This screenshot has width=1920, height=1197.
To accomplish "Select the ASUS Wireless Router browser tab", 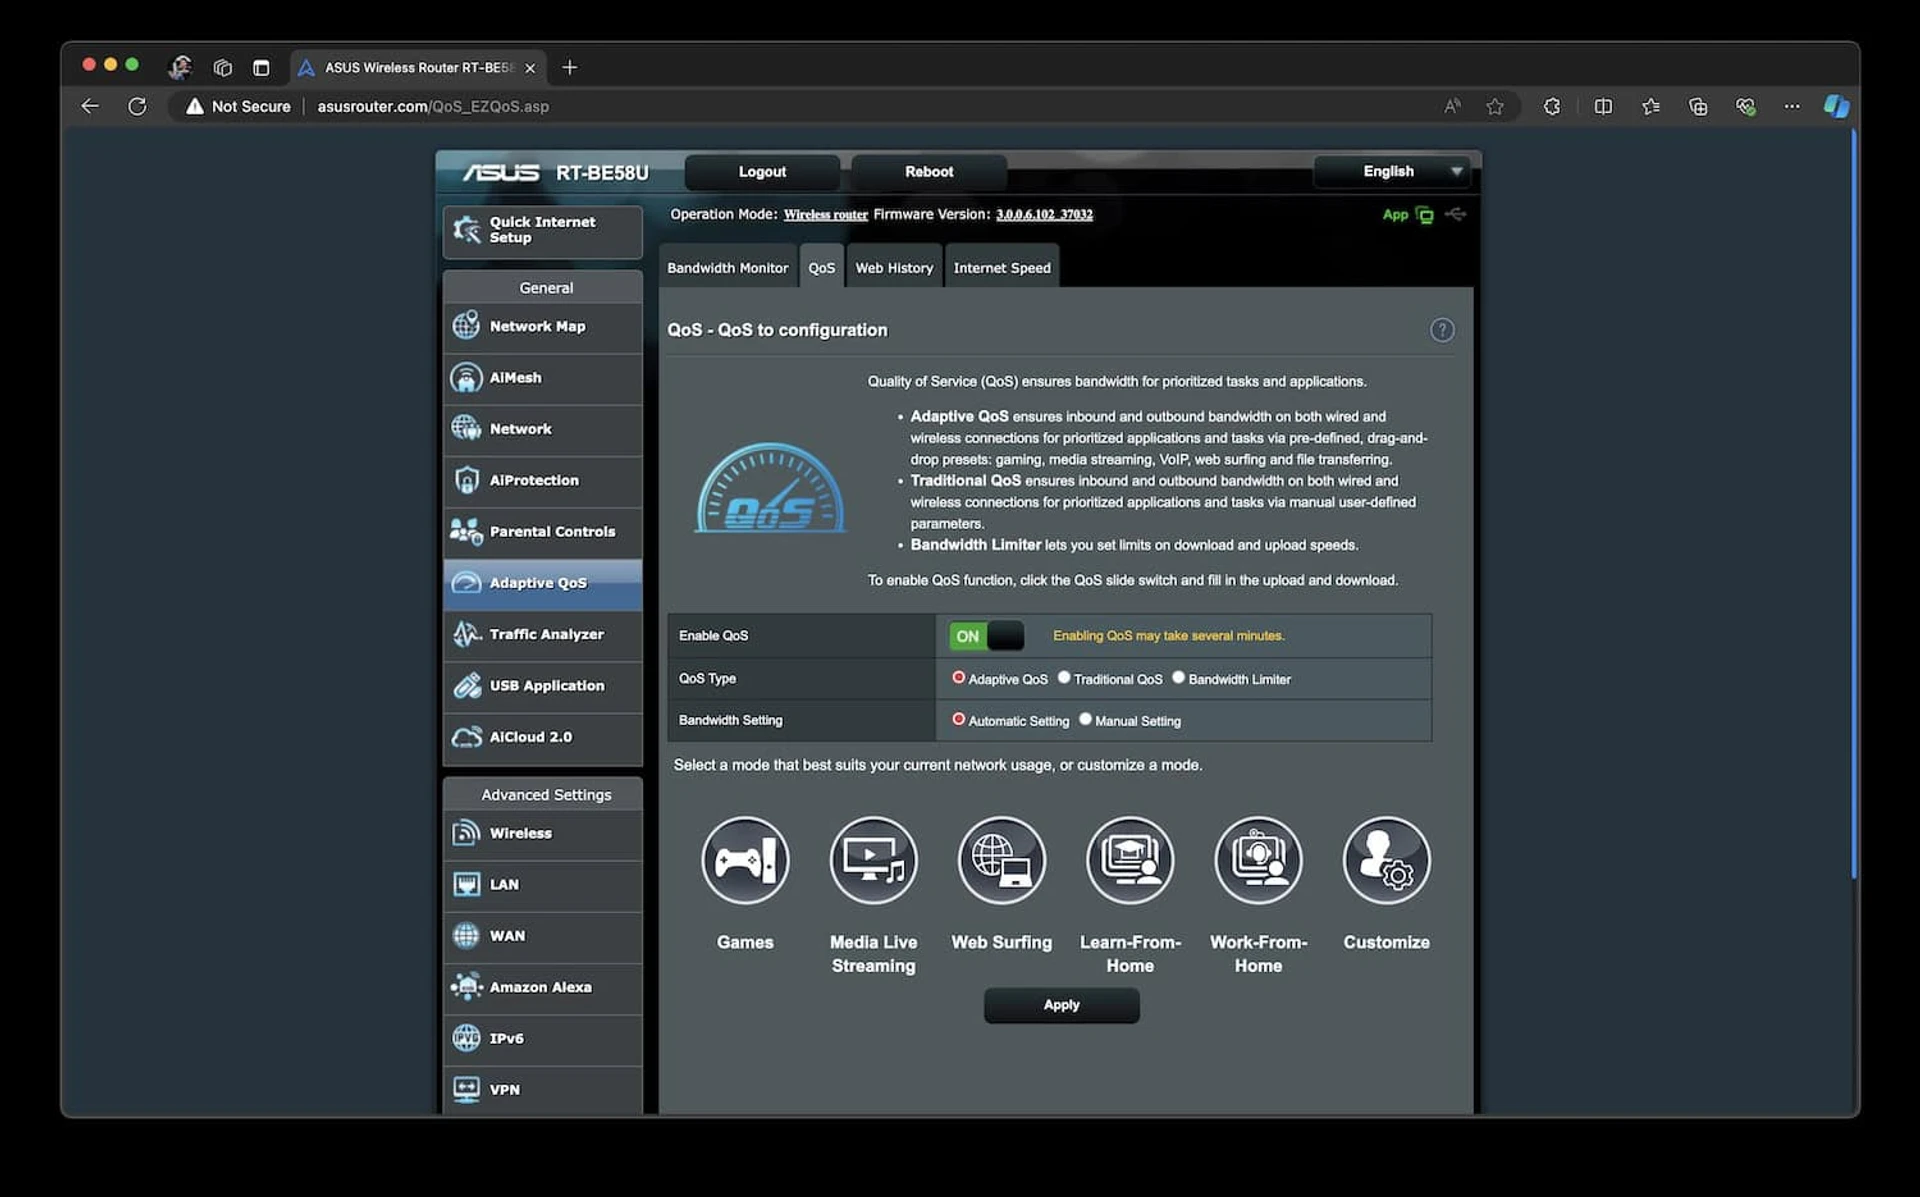I will (418, 67).
